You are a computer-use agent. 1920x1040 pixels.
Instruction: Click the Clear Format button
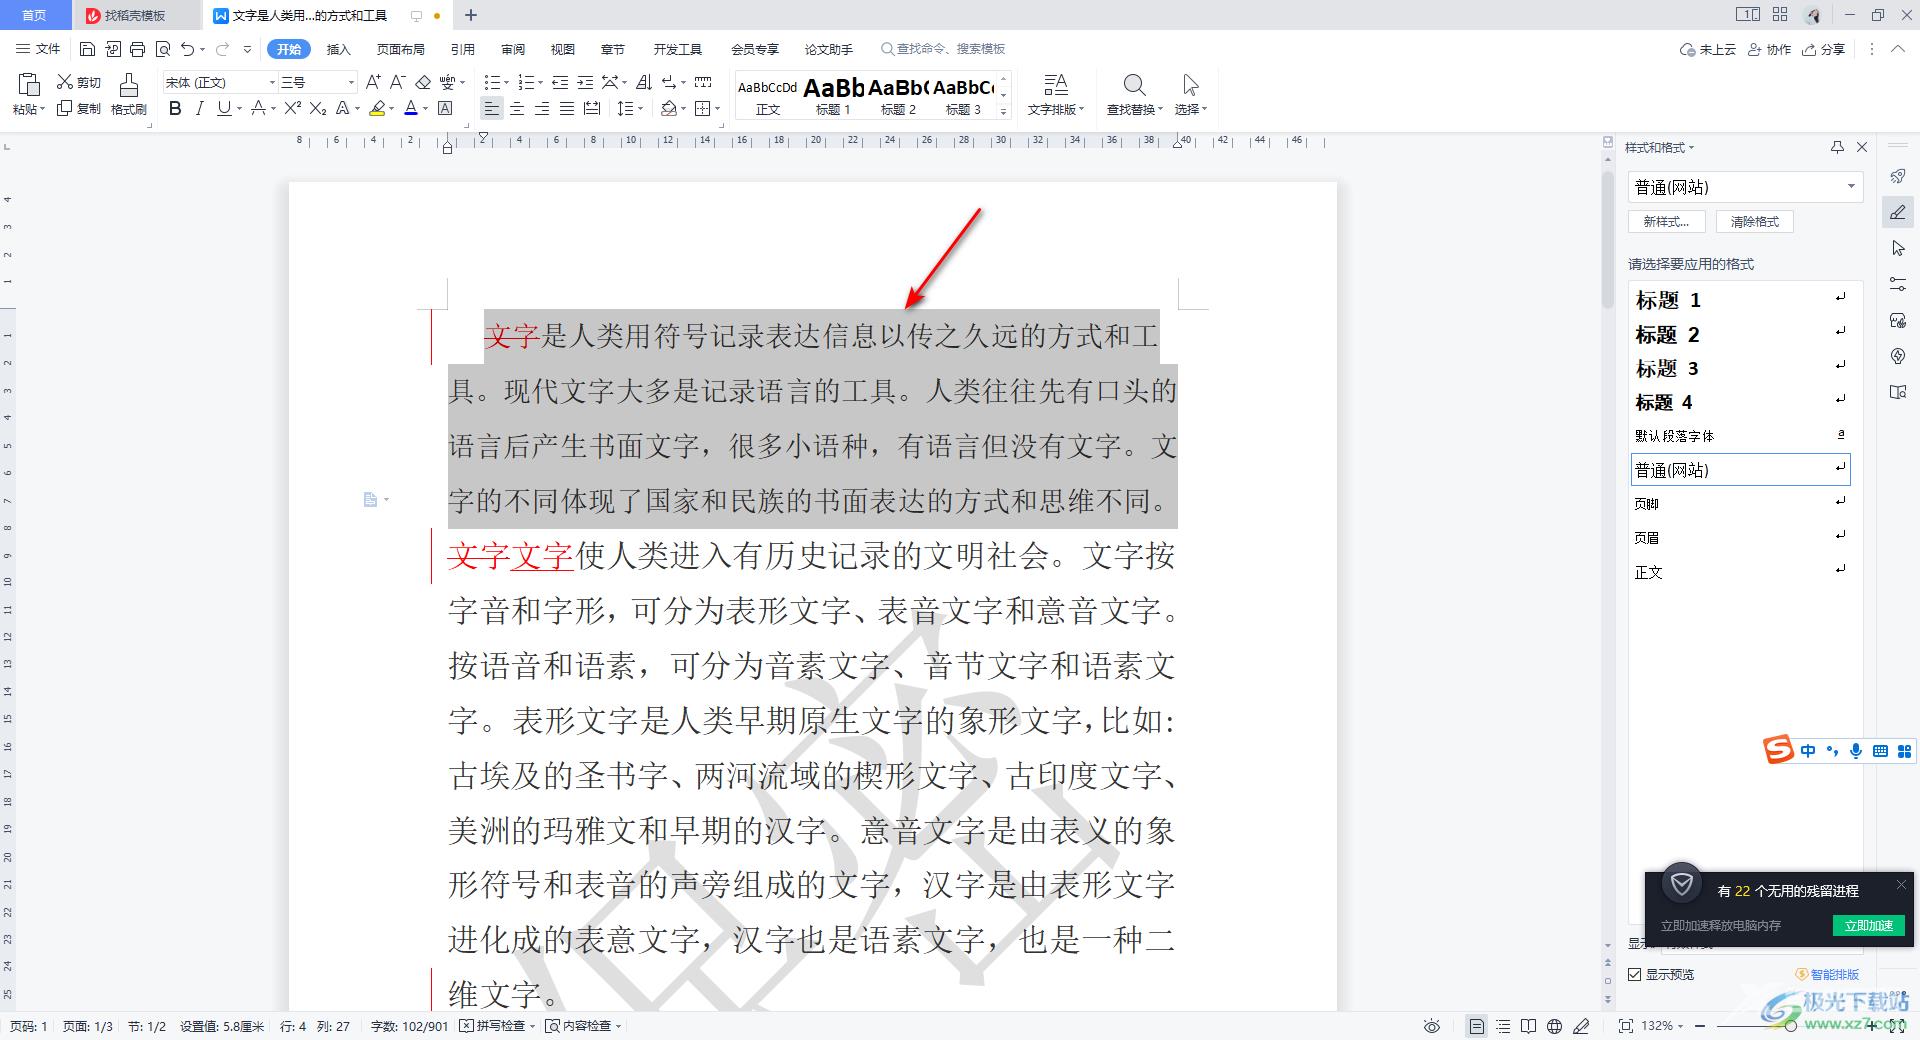click(1754, 222)
